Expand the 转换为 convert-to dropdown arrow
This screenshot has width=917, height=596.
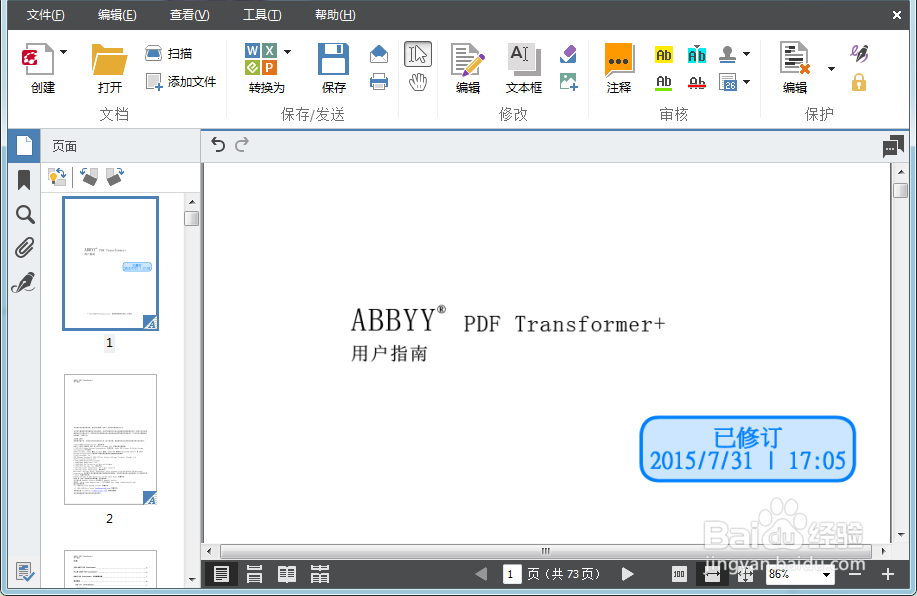tap(288, 52)
